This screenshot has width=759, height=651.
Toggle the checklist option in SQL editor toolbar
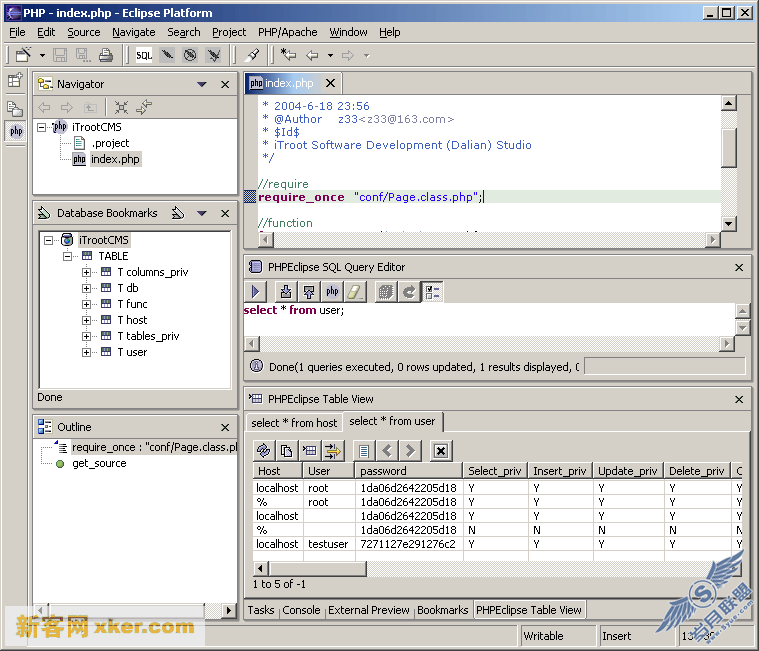pyautogui.click(x=432, y=292)
